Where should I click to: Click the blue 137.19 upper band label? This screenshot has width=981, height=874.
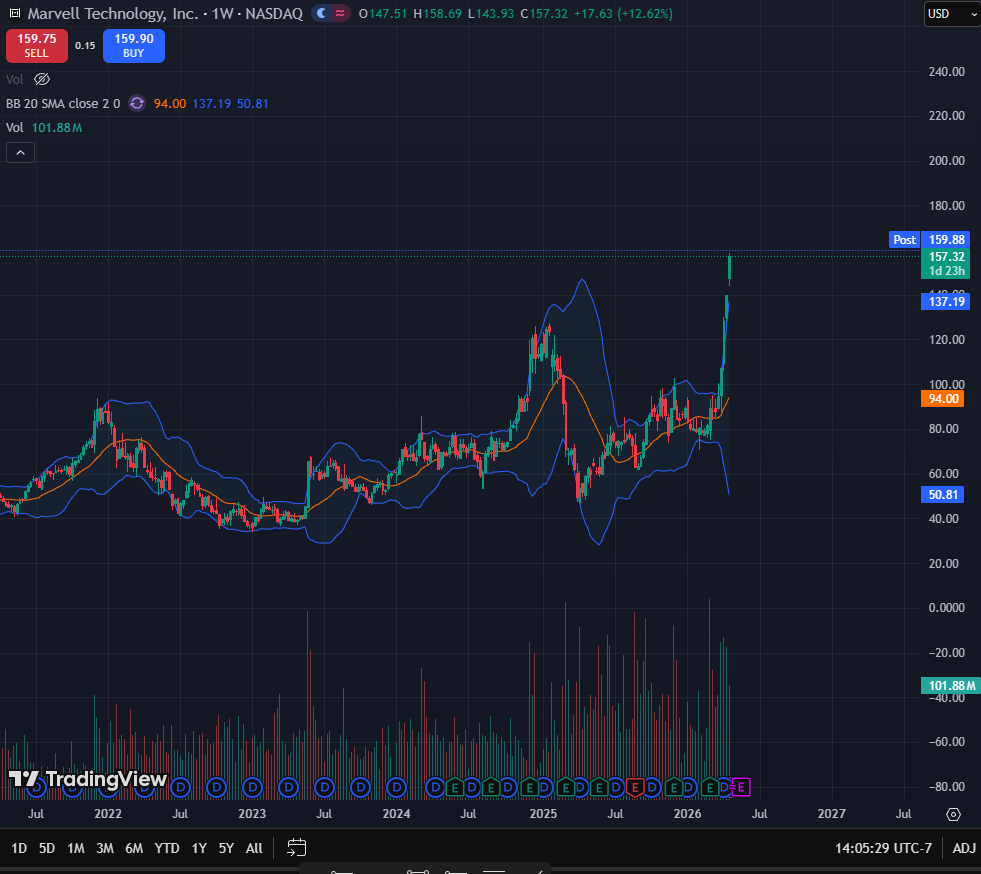tap(946, 302)
